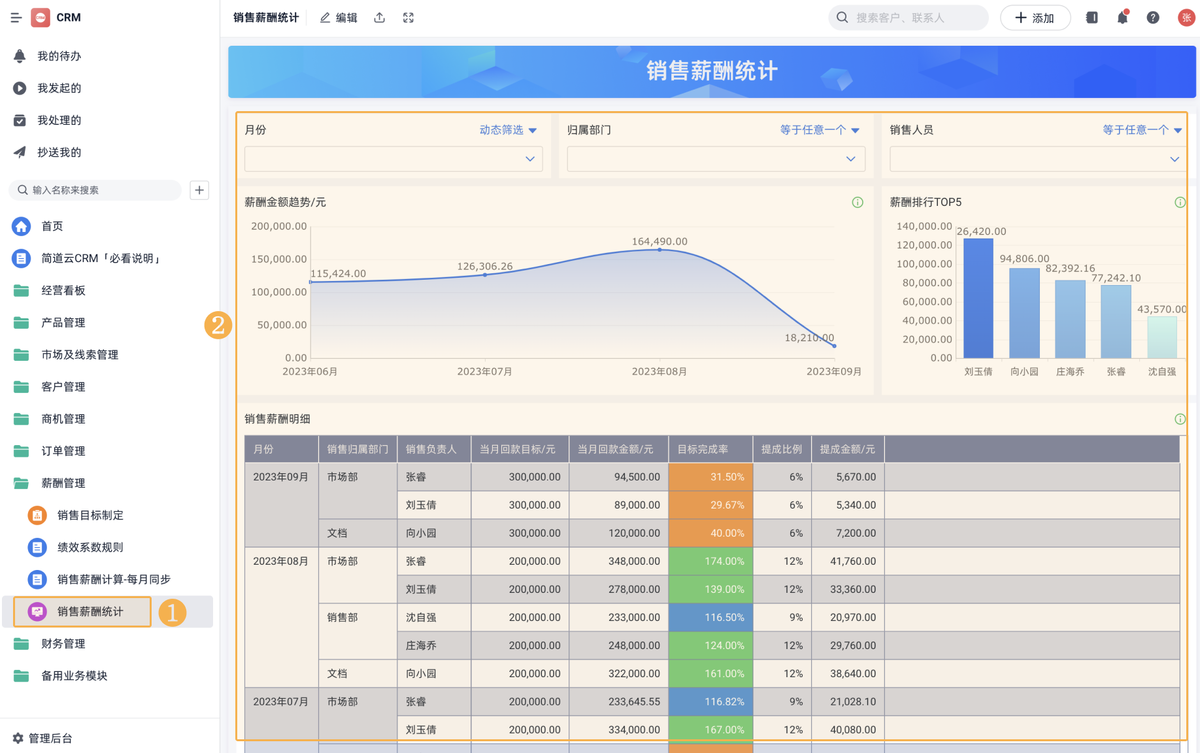The width and height of the screenshot is (1200, 753).
Task: Click the 添加 button
Action: pyautogui.click(x=1035, y=18)
